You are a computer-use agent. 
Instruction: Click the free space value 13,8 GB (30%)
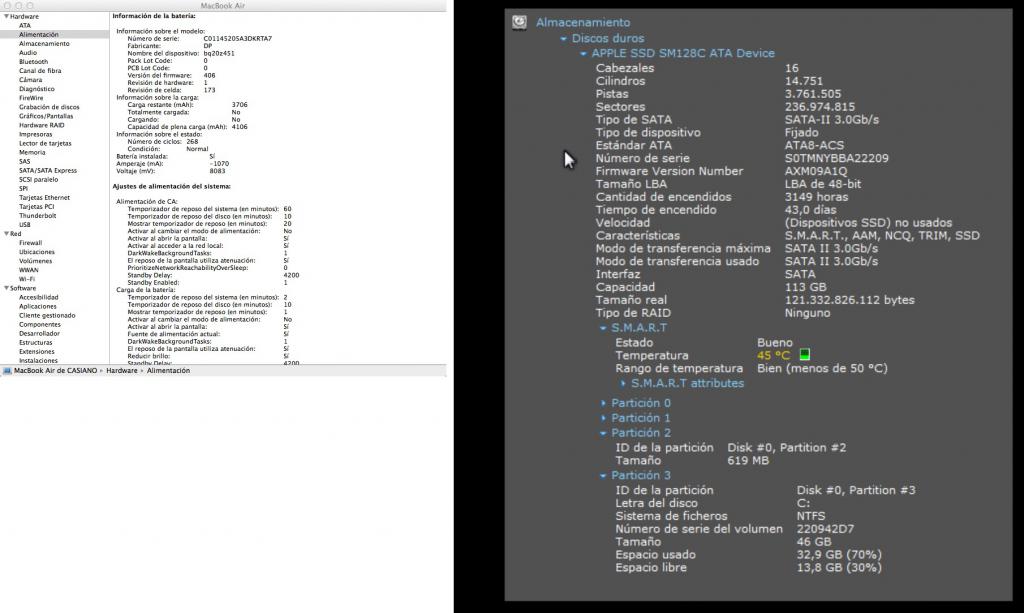(x=839, y=568)
